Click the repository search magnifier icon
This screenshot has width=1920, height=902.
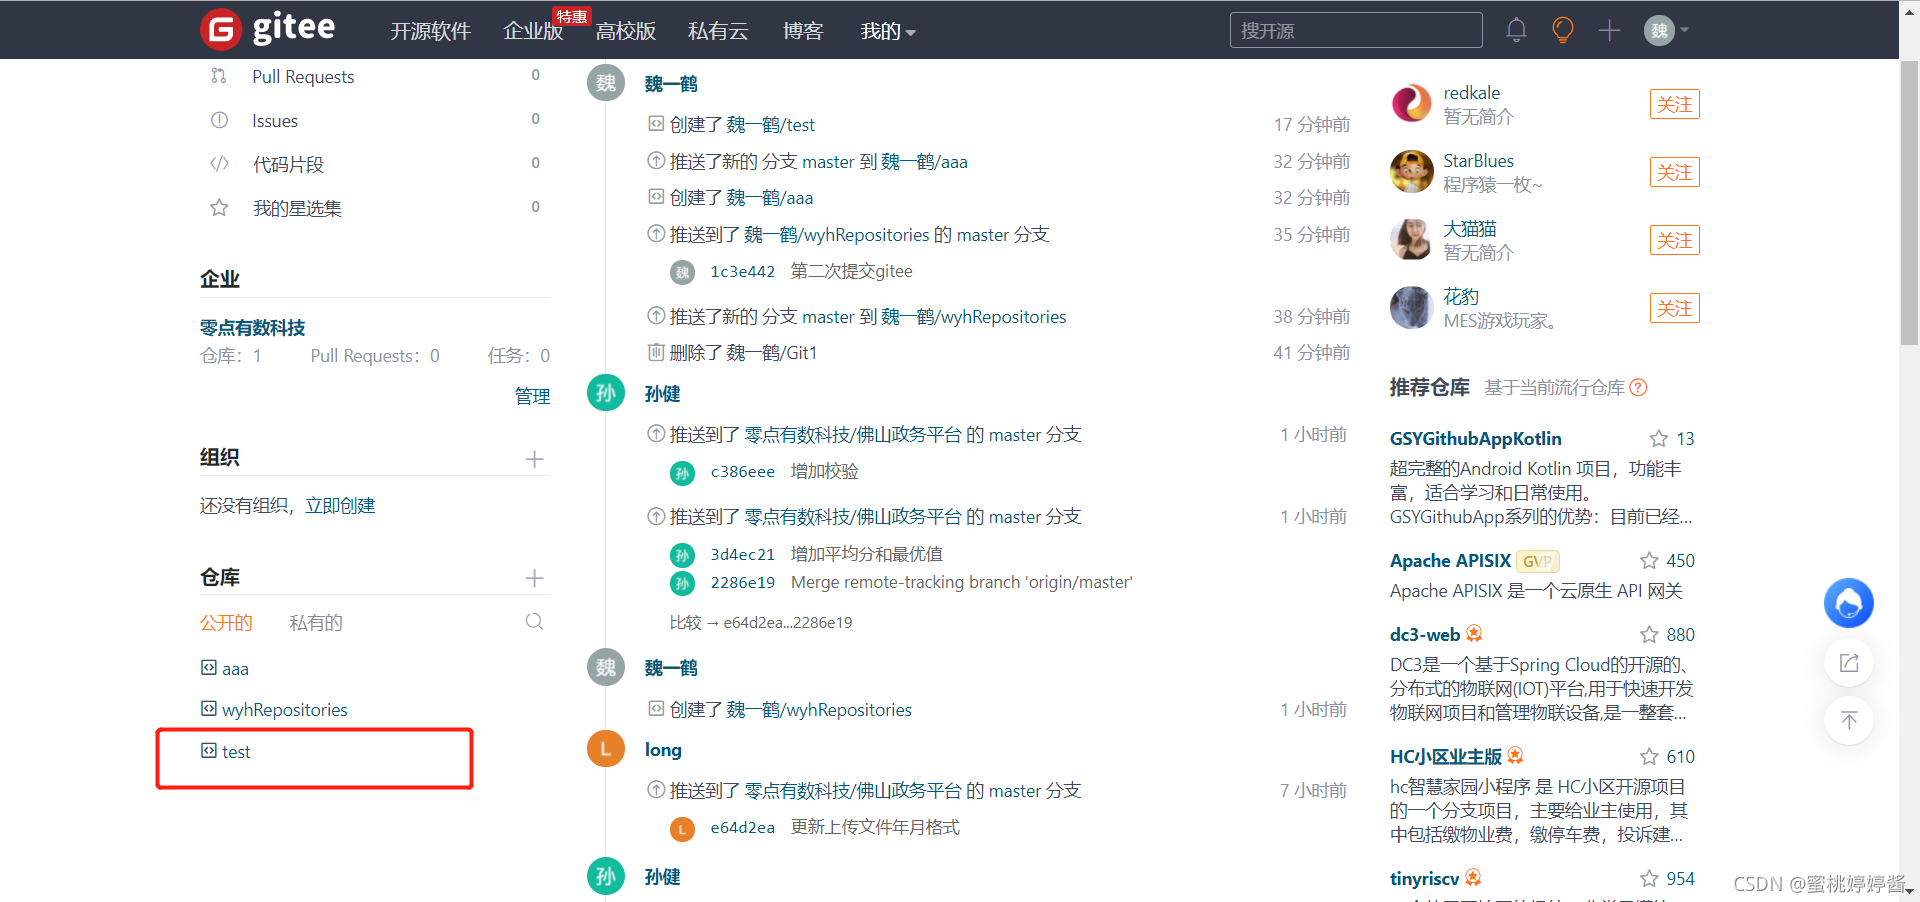click(x=534, y=622)
